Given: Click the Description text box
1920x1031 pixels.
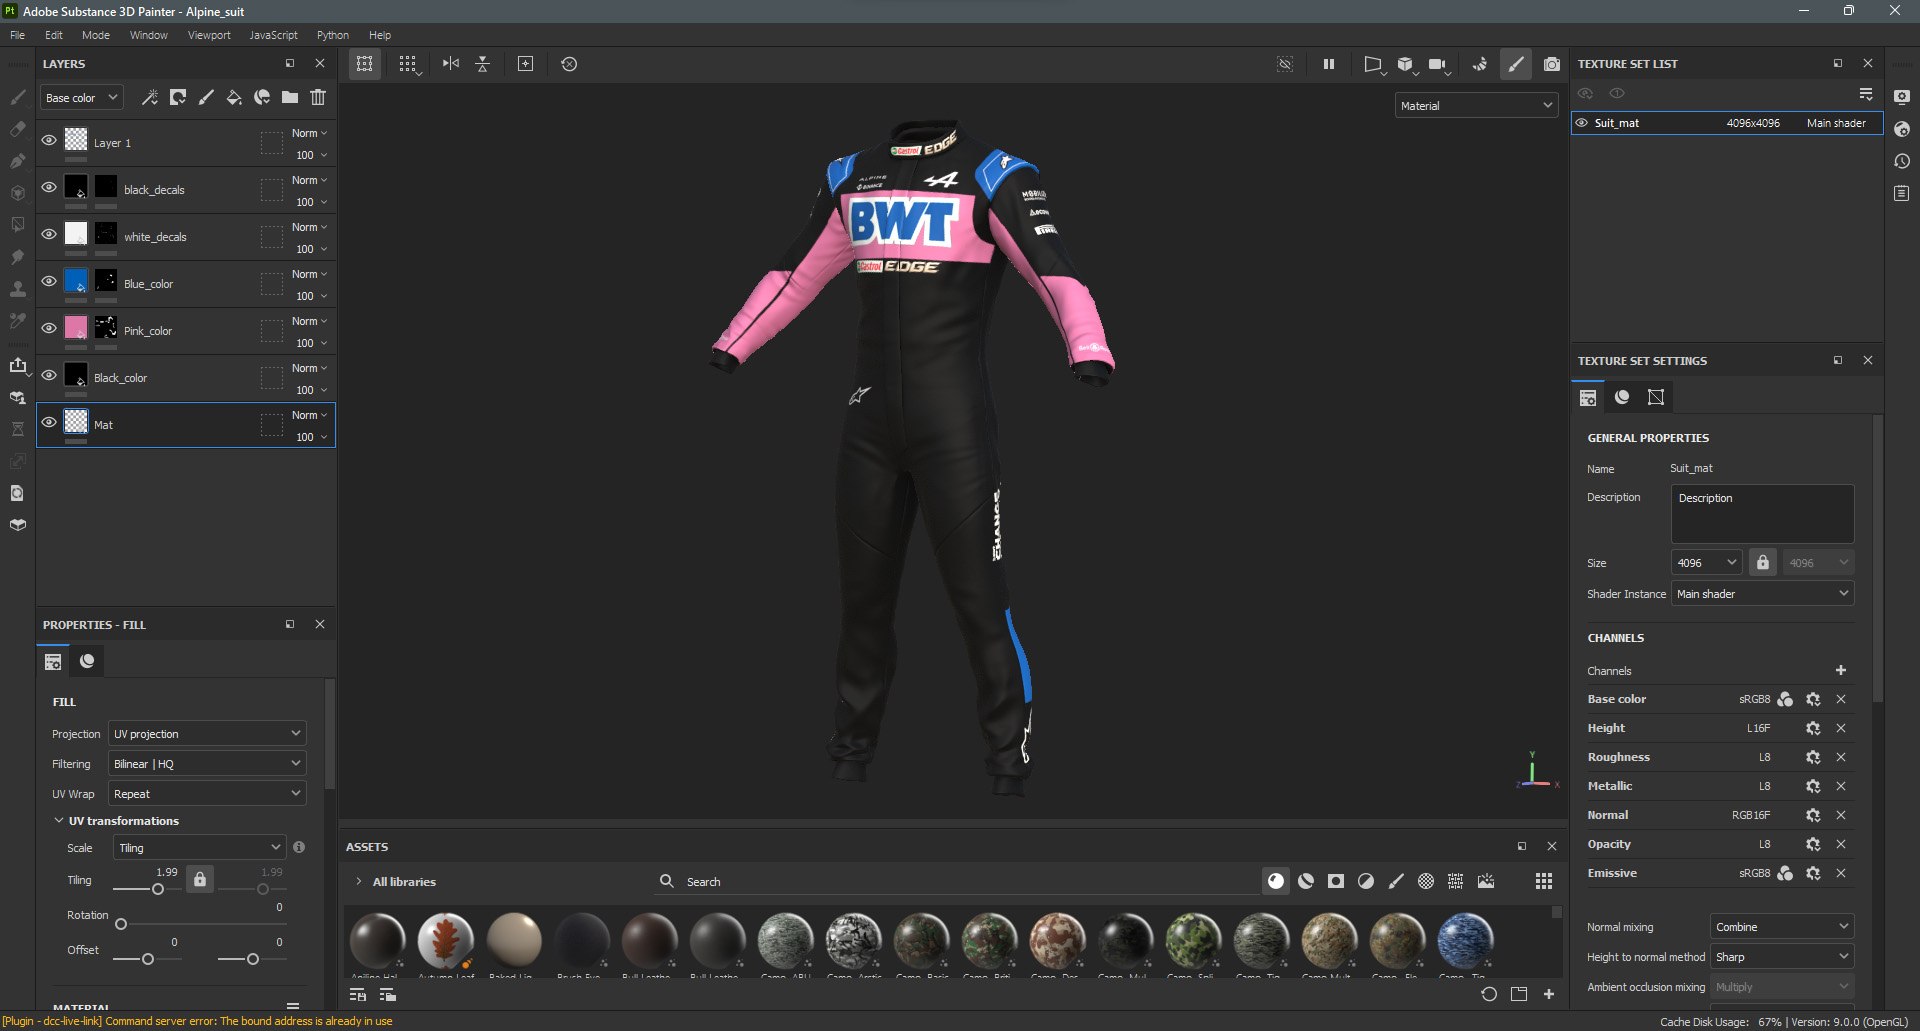Looking at the screenshot, I should pos(1762,514).
